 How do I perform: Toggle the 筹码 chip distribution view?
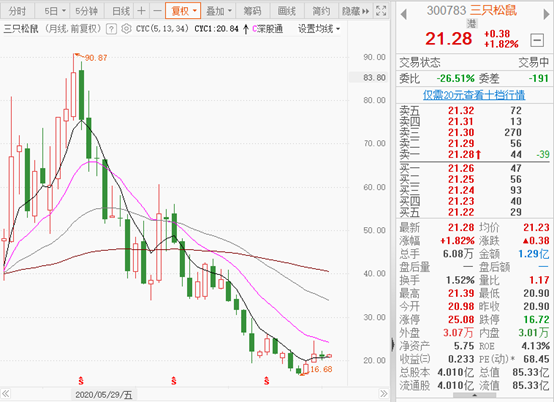coord(252,11)
